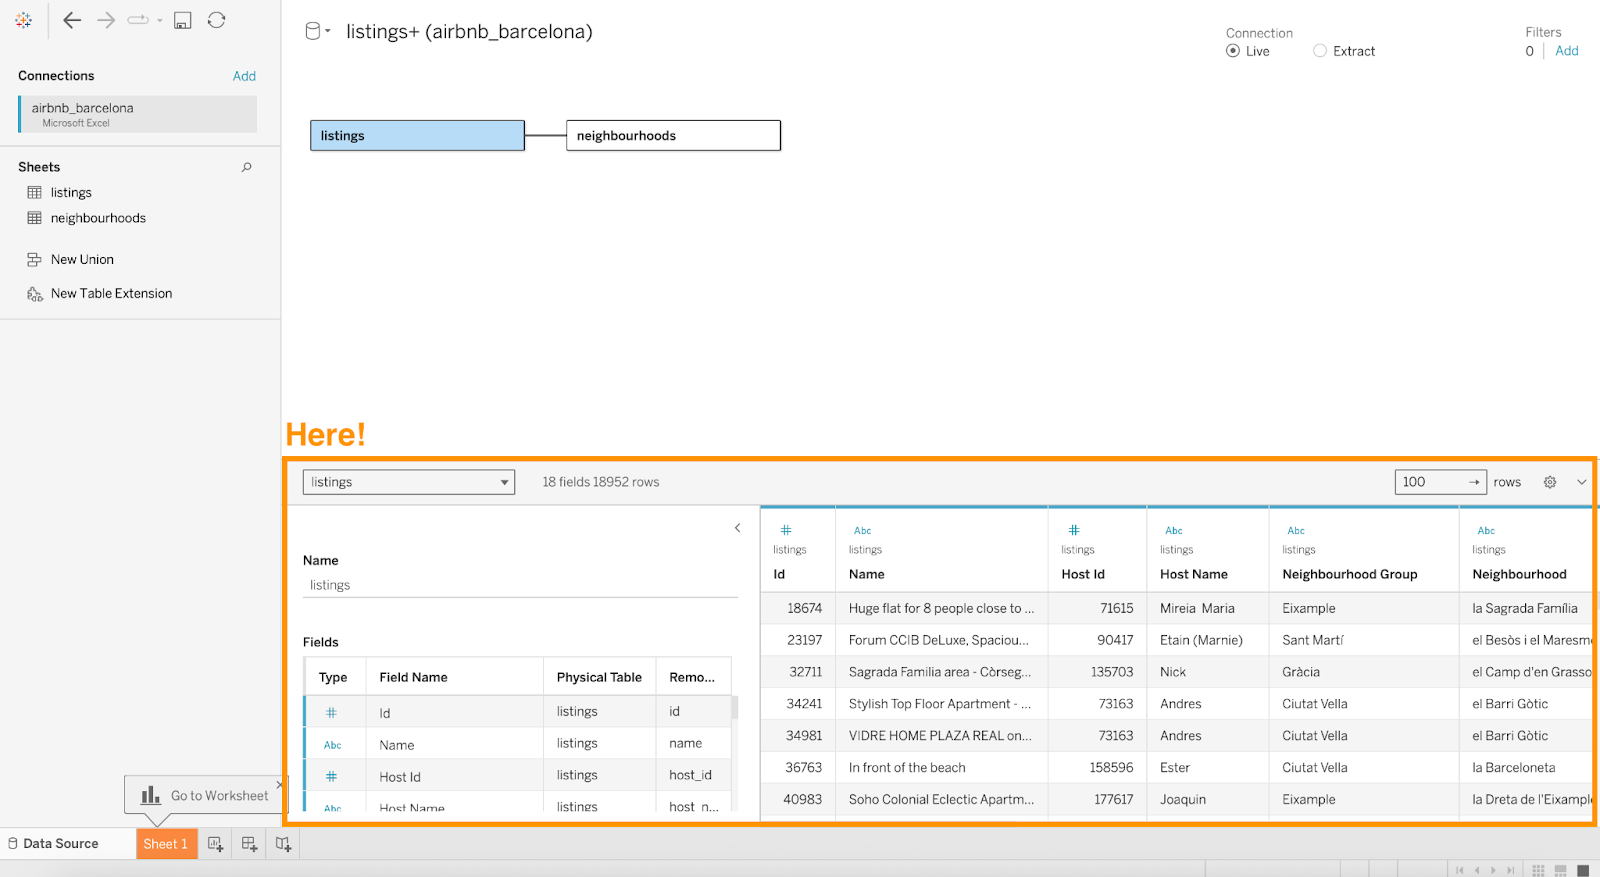Screen dimensions: 1600x877
Task: Click the Field Name column header in Fields
Action: pos(413,677)
